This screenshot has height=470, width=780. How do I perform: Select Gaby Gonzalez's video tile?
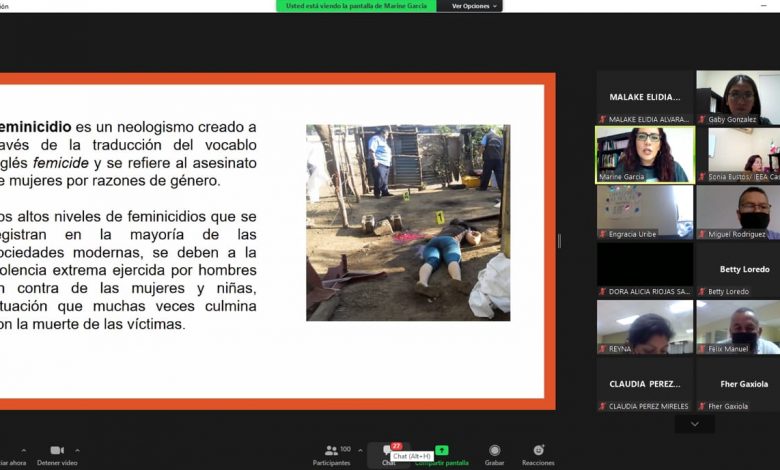coord(737,97)
